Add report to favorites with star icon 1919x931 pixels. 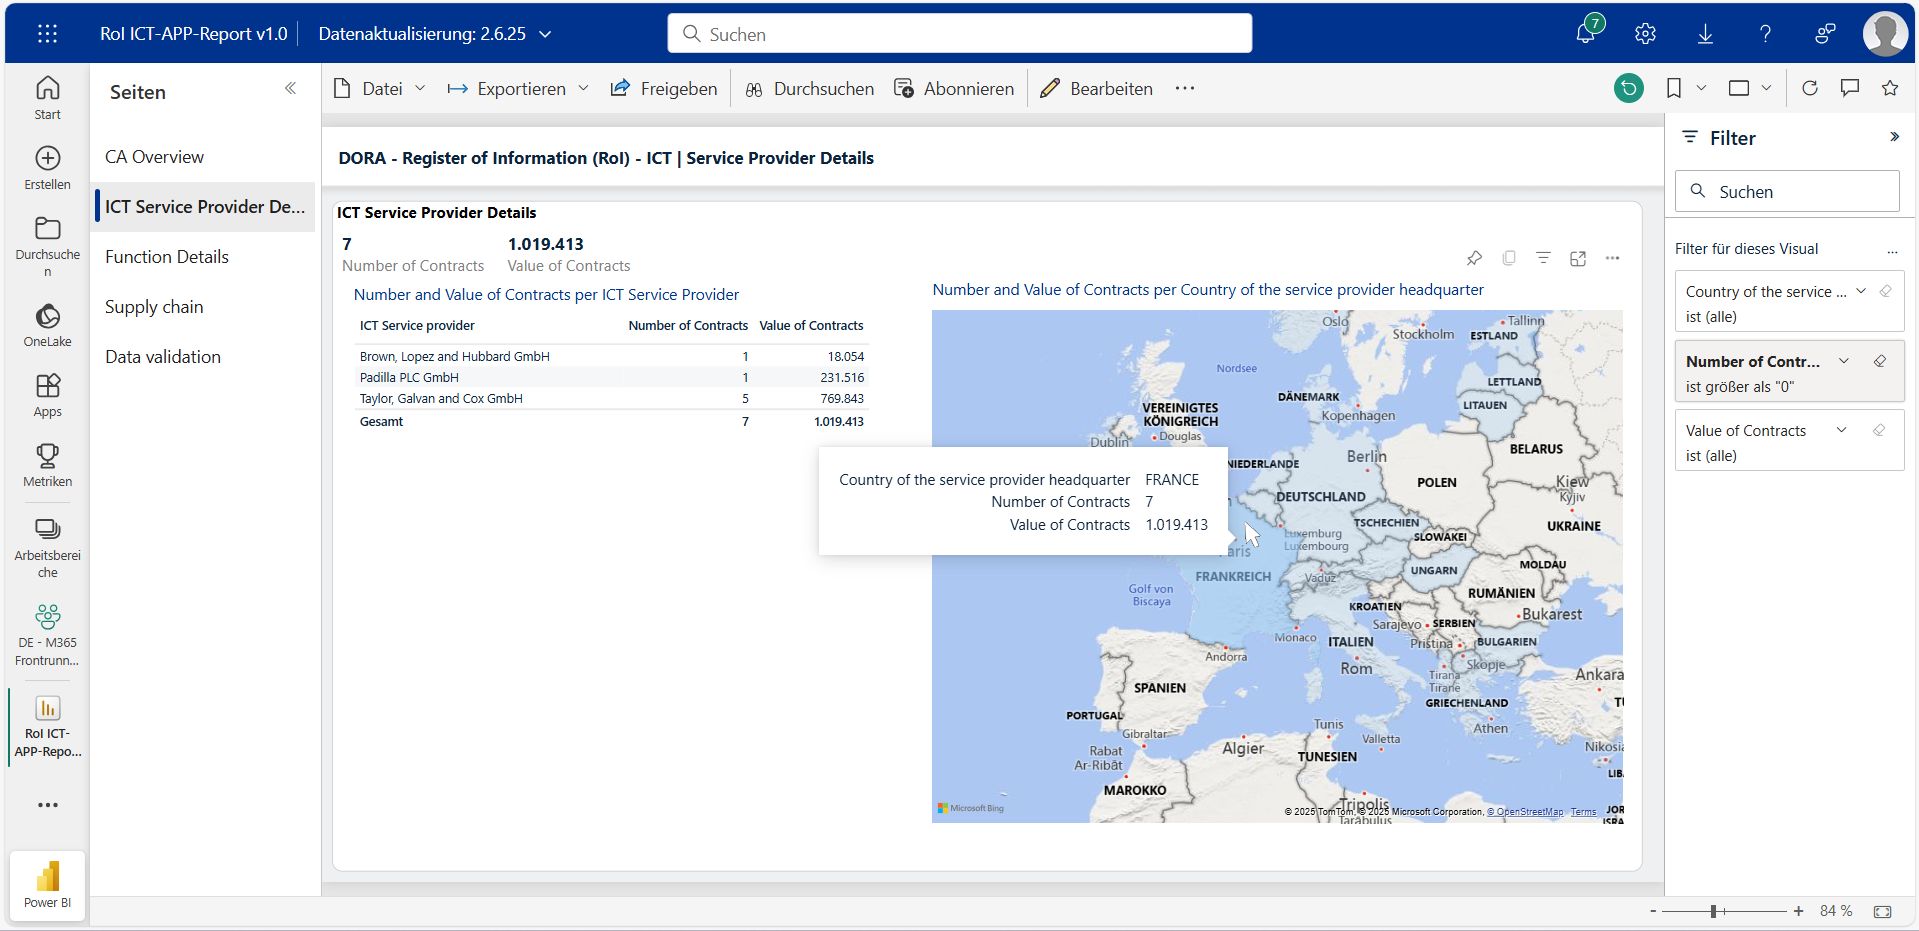[1889, 88]
